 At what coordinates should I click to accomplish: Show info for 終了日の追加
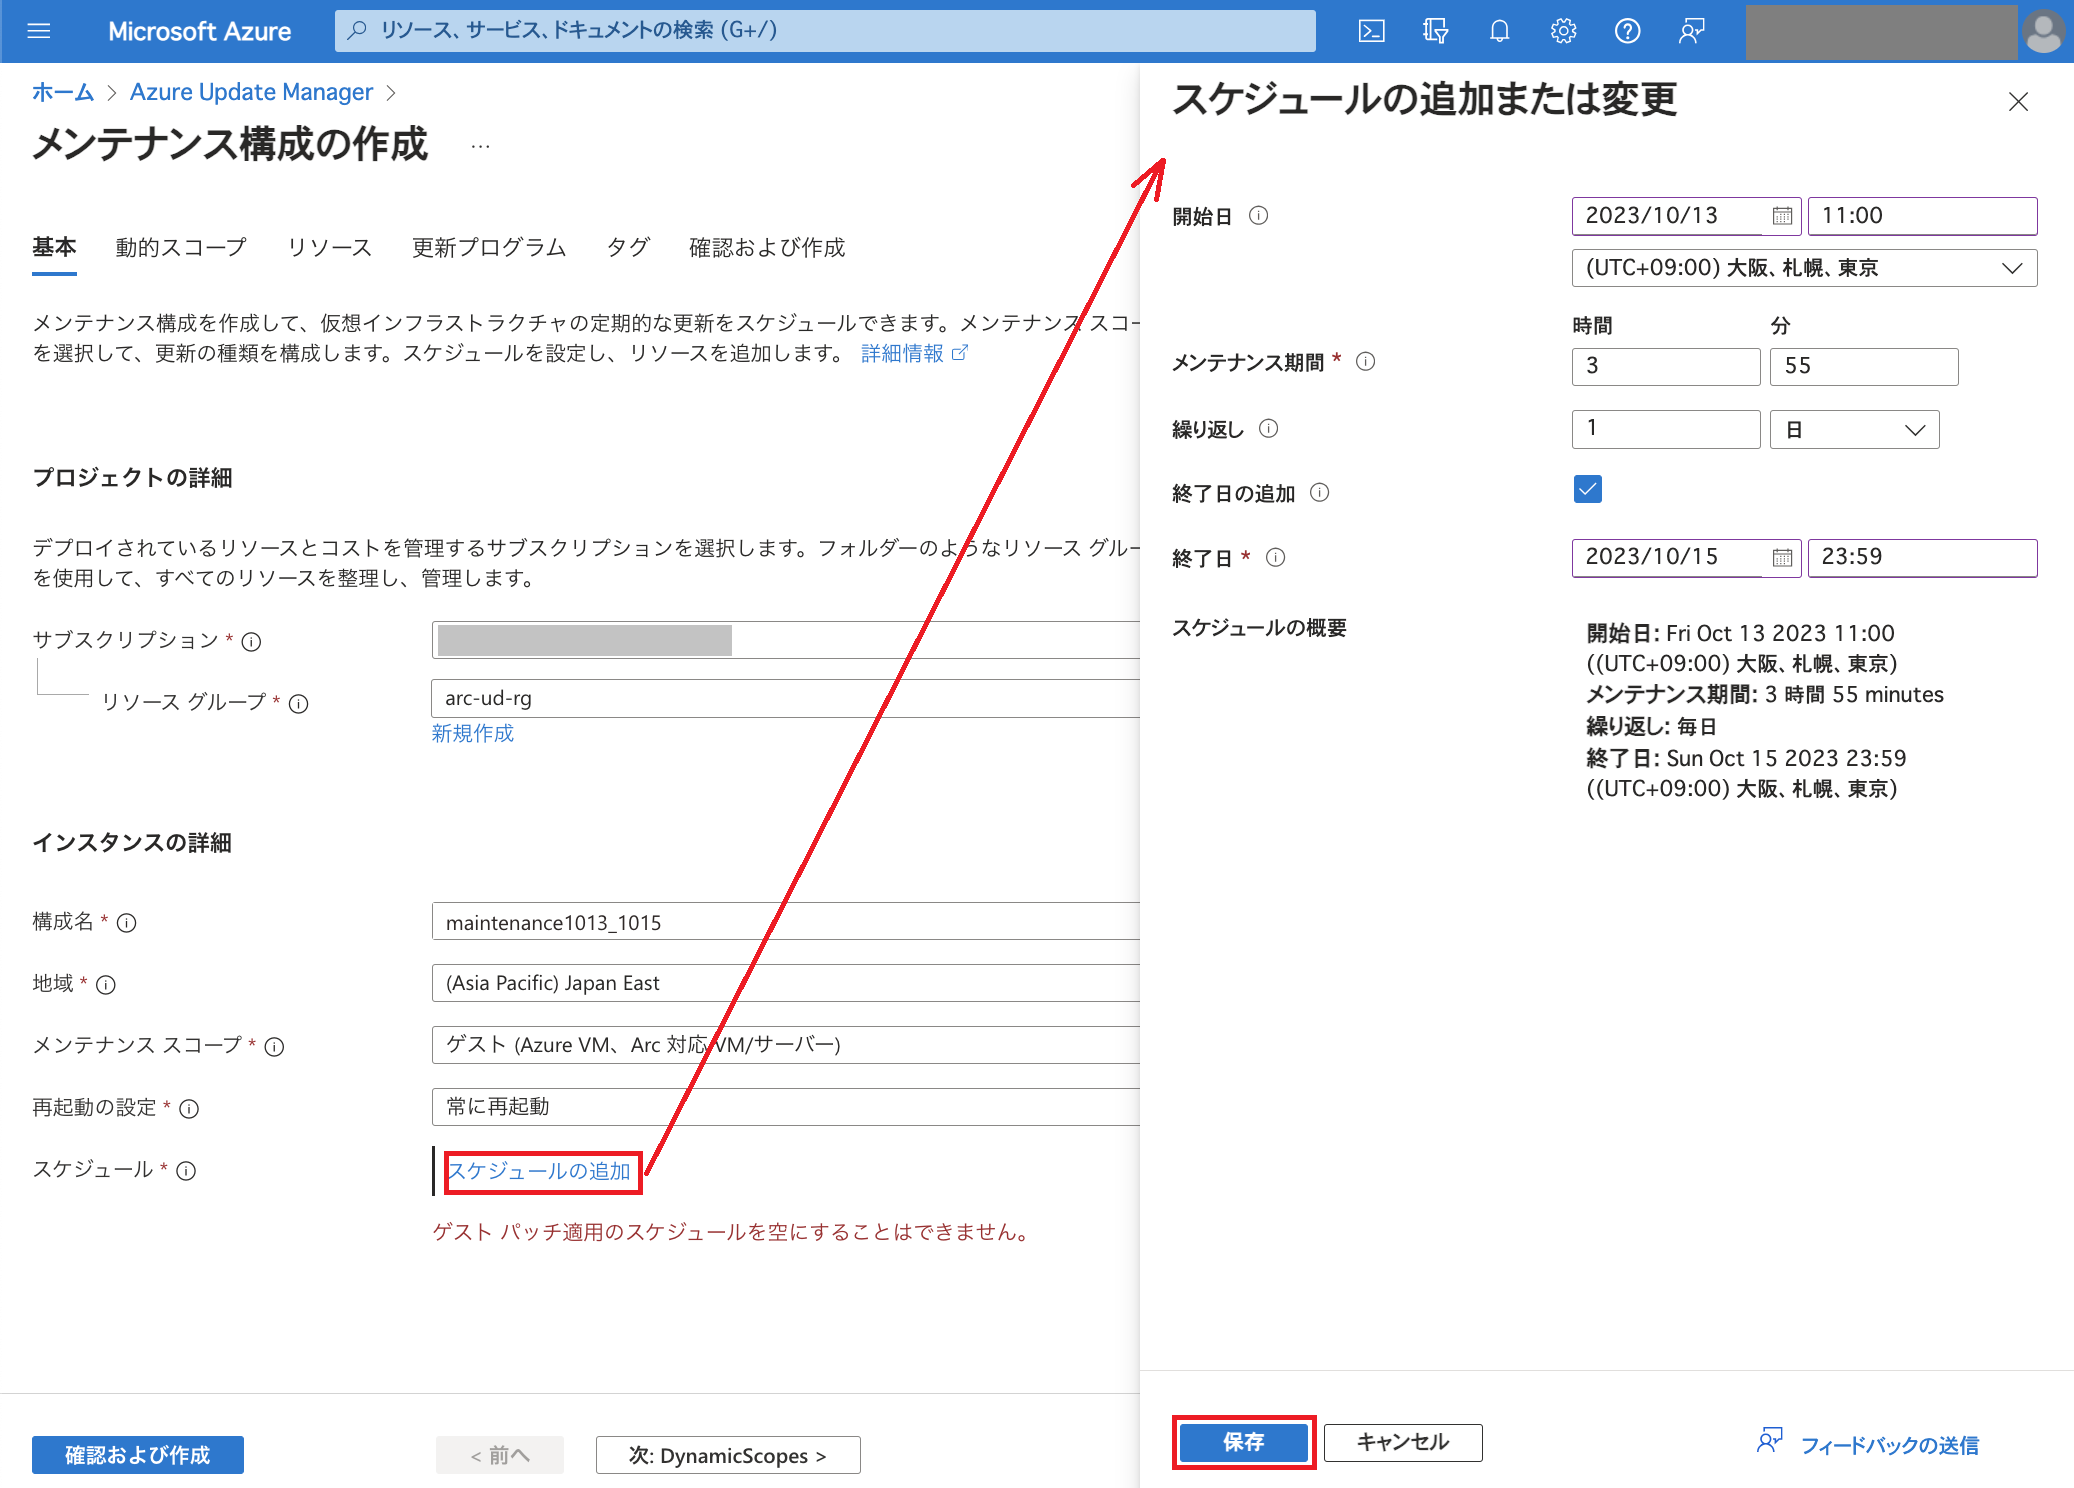[x=1320, y=492]
